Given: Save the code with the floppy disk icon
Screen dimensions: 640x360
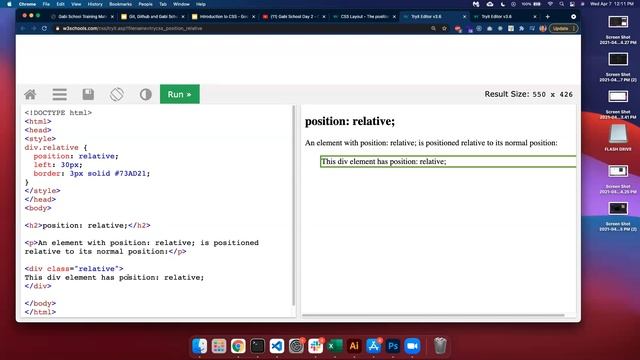Looking at the screenshot, I should click(88, 94).
